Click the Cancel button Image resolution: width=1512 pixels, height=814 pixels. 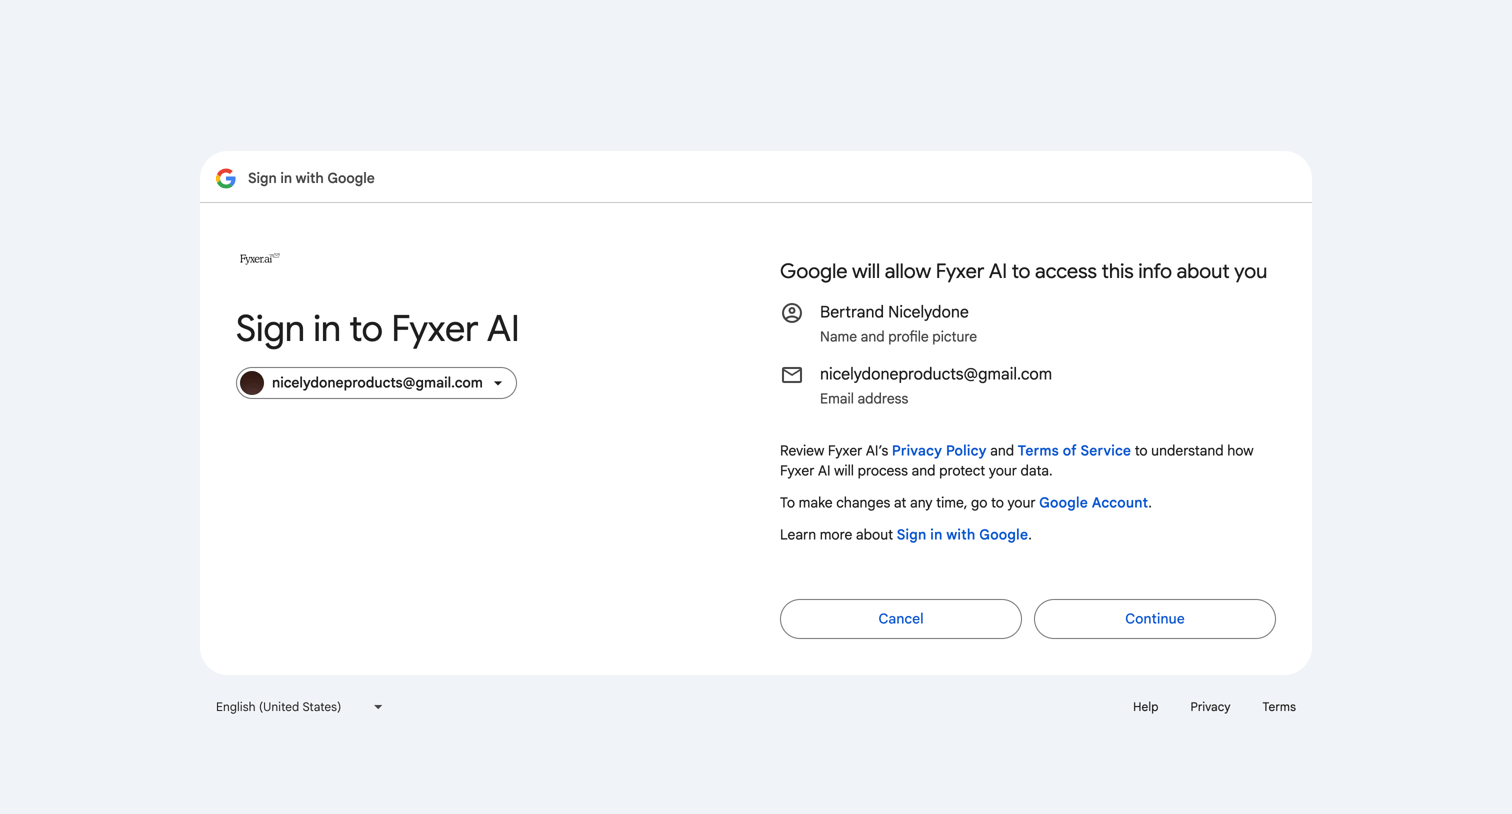pyautogui.click(x=901, y=619)
